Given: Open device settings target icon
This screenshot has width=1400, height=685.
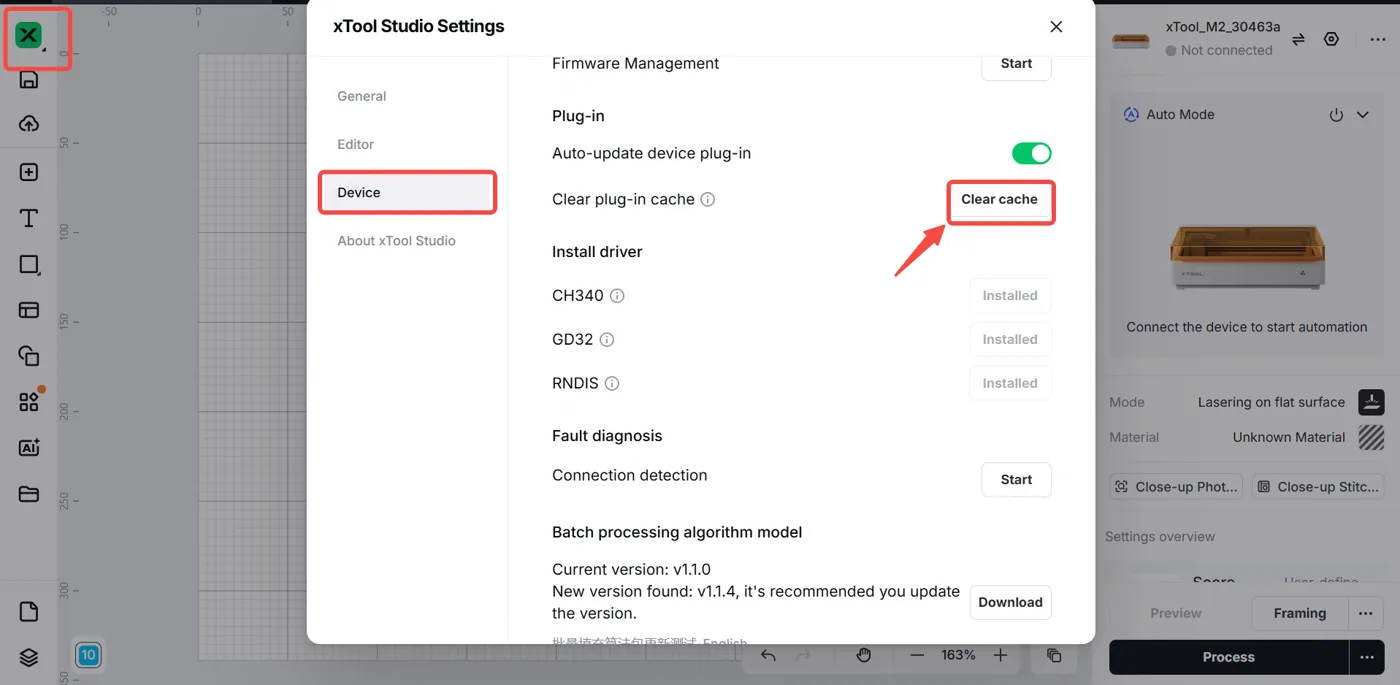Looking at the screenshot, I should [x=1331, y=39].
